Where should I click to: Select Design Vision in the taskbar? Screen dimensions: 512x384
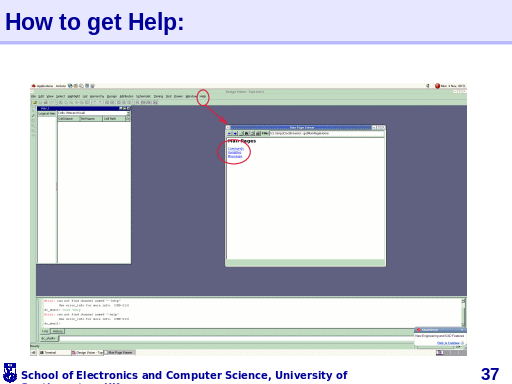(87, 353)
